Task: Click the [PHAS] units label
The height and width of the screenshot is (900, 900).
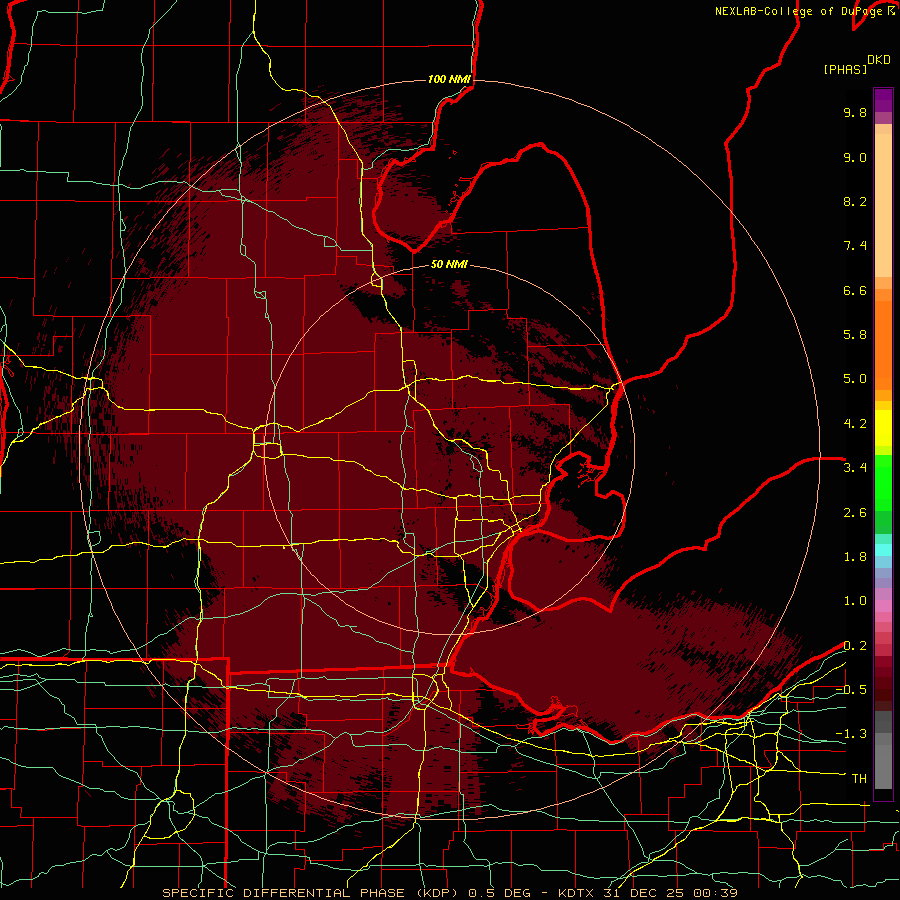Action: pyautogui.click(x=845, y=70)
